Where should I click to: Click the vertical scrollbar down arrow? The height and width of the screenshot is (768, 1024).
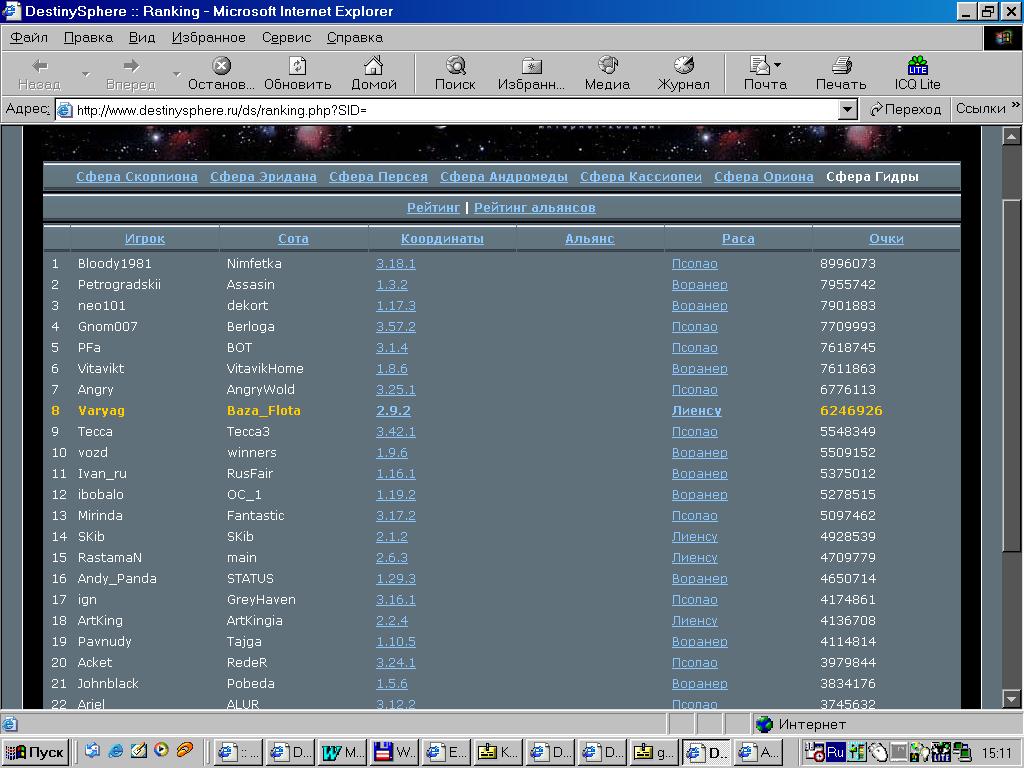tap(1011, 699)
